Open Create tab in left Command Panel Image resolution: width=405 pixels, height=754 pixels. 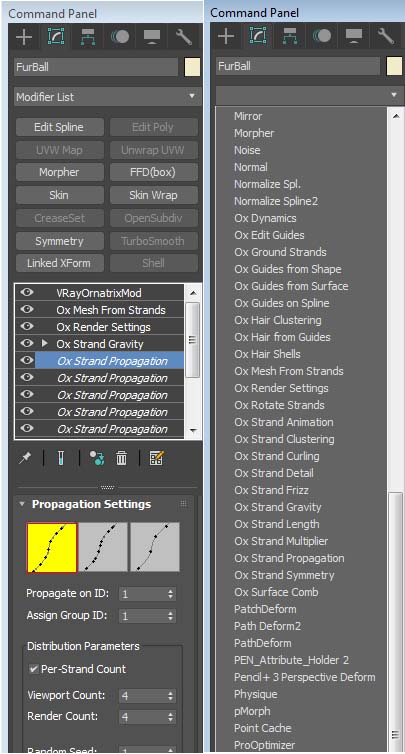pos(24,37)
